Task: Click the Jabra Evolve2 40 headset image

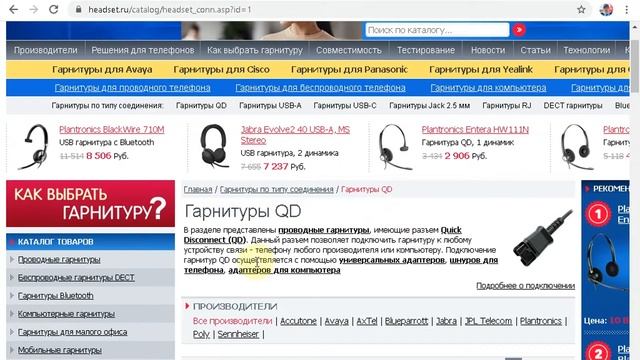Action: pyautogui.click(x=214, y=147)
